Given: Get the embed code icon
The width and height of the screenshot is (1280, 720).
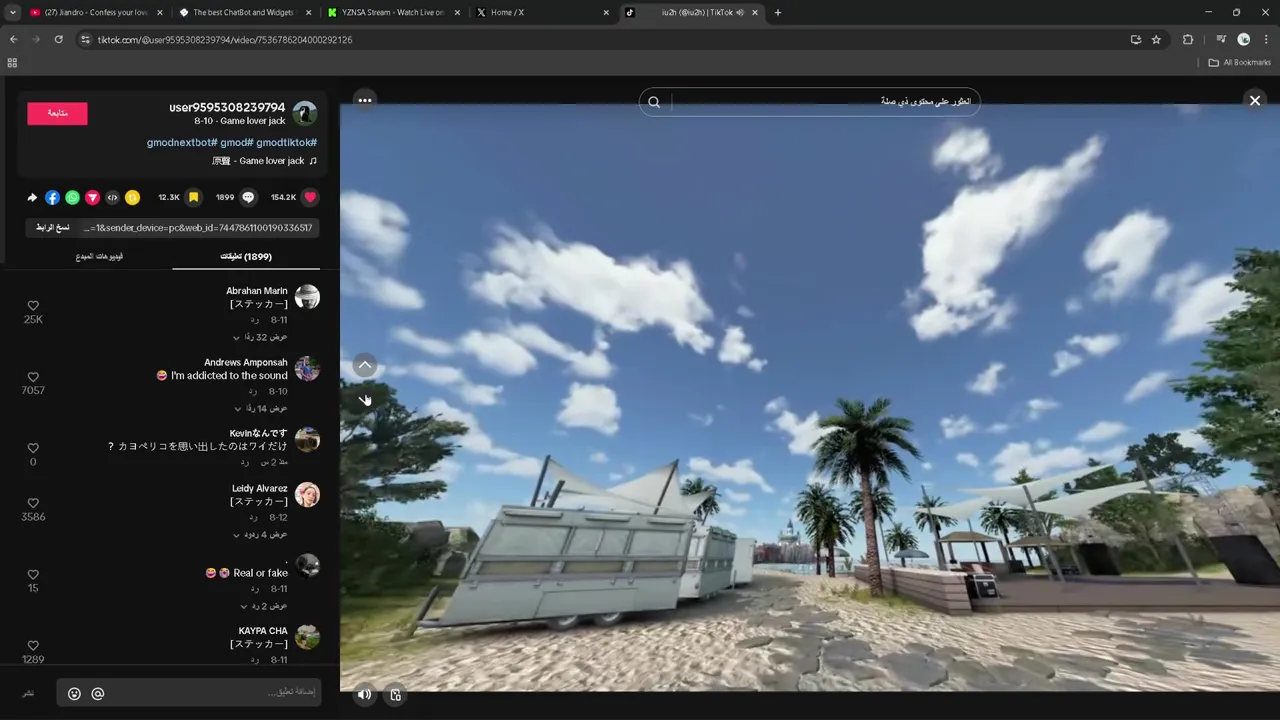Looking at the screenshot, I should pos(112,198).
